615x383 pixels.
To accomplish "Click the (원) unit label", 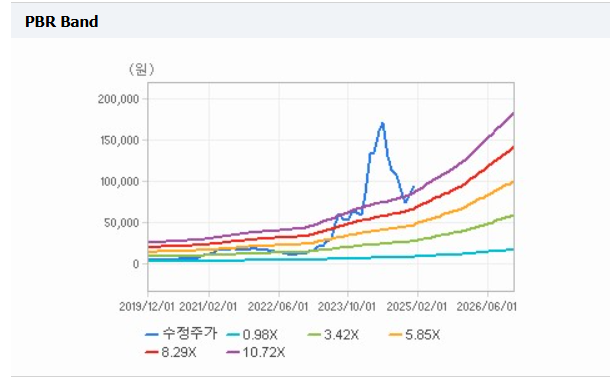I will 141,69.
